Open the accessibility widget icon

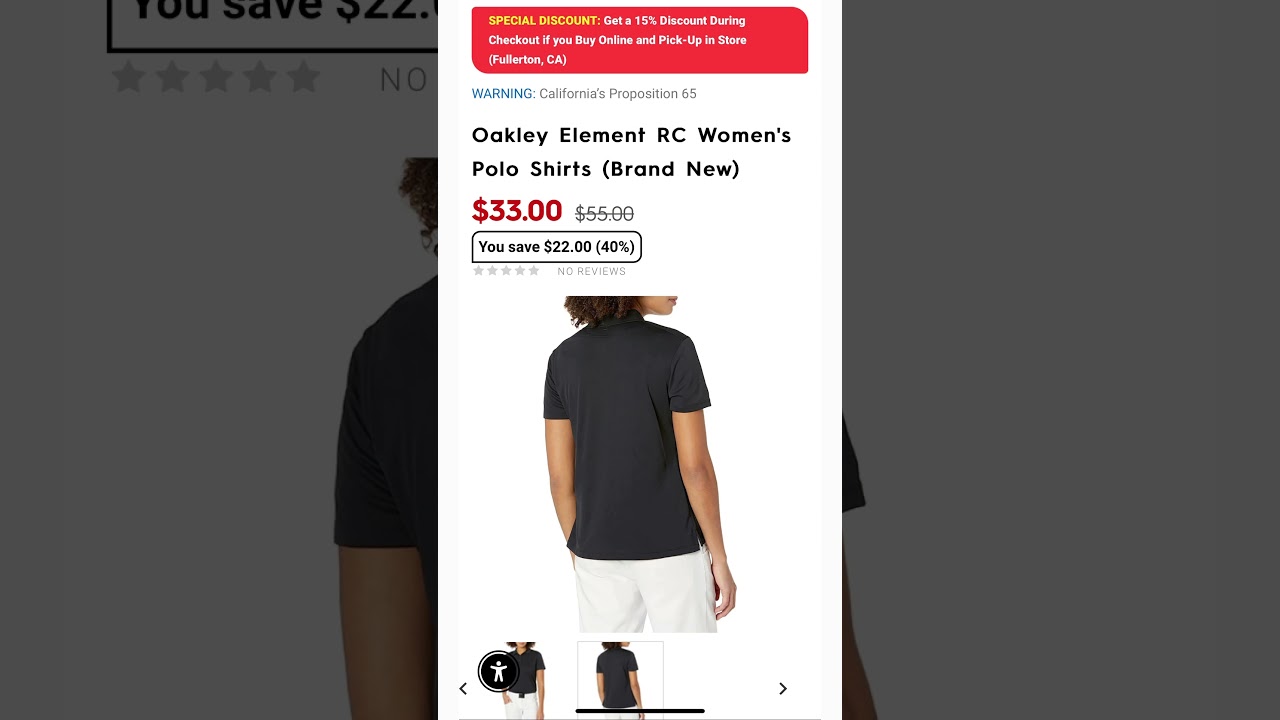498,672
